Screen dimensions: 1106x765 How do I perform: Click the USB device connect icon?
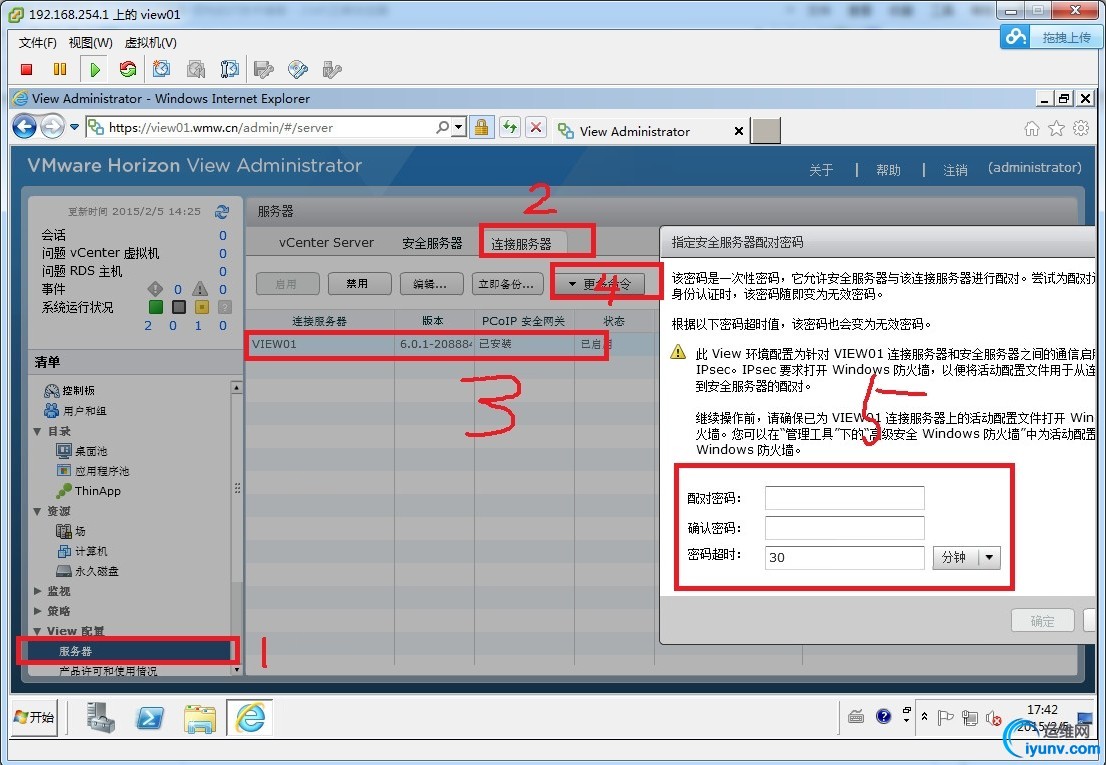tap(332, 69)
